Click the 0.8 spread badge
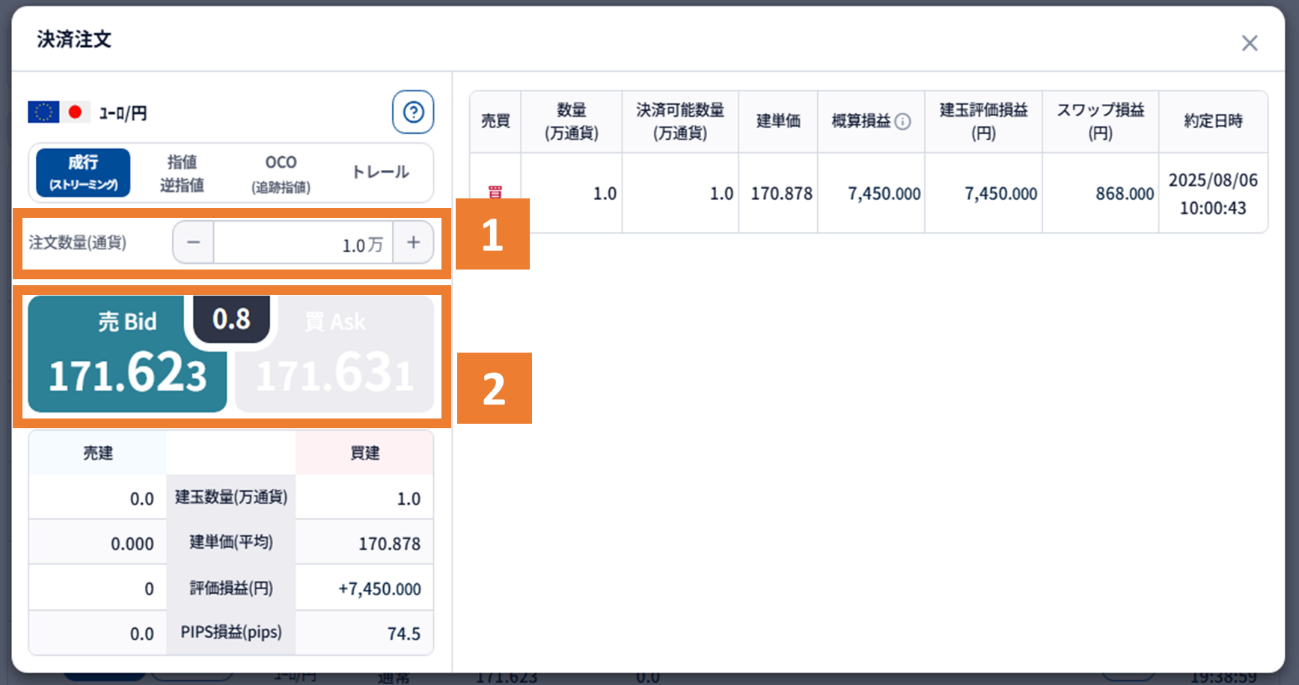This screenshot has height=685, width=1299. point(231,319)
